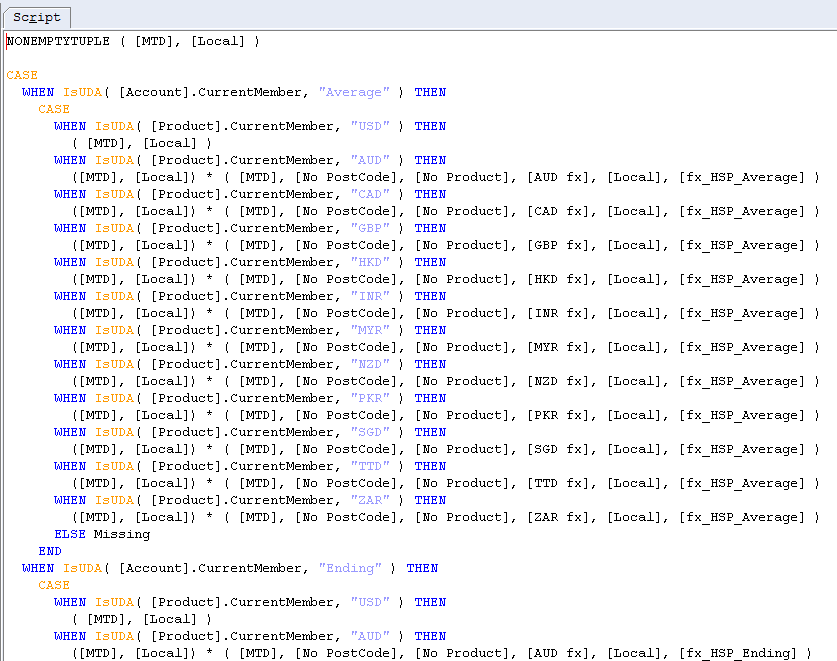Click the ELSE Missing line

click(x=102, y=534)
